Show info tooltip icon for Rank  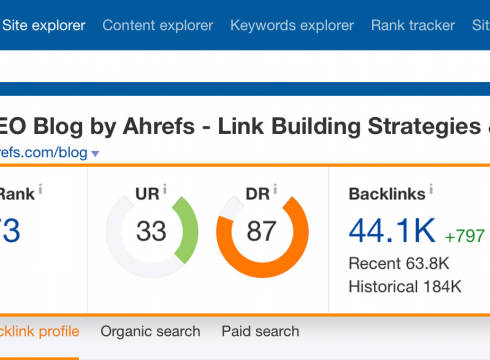point(40,189)
